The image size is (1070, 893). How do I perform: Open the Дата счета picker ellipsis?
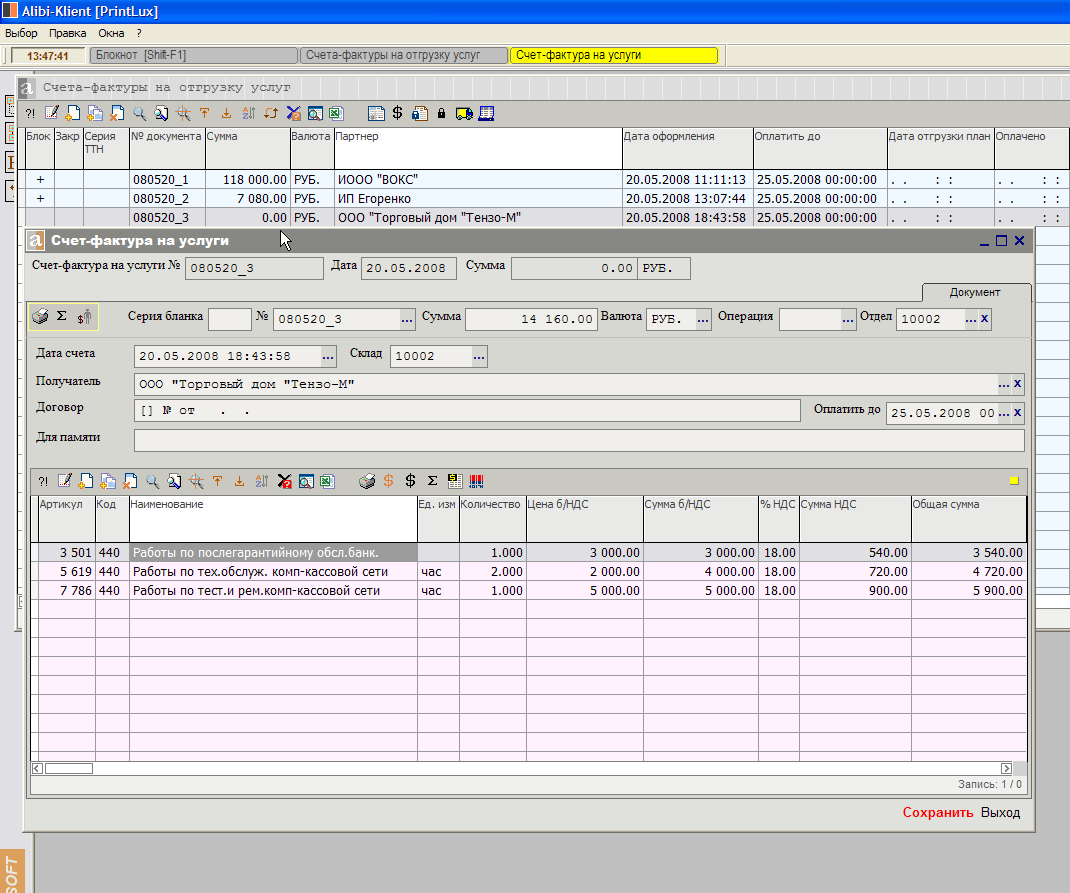pos(328,356)
